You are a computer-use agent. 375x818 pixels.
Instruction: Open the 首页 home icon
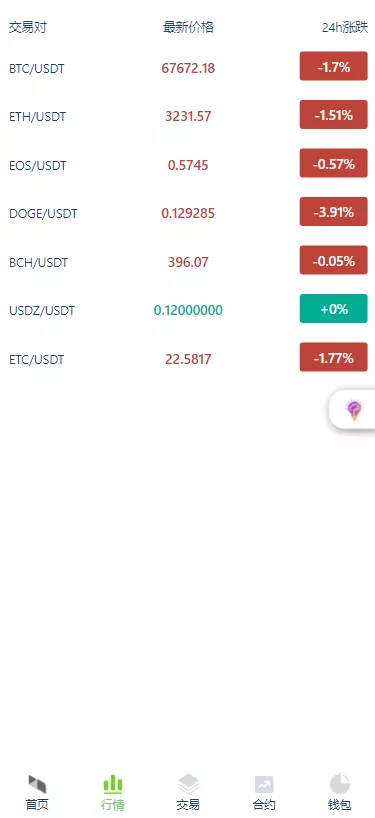tap(38, 784)
